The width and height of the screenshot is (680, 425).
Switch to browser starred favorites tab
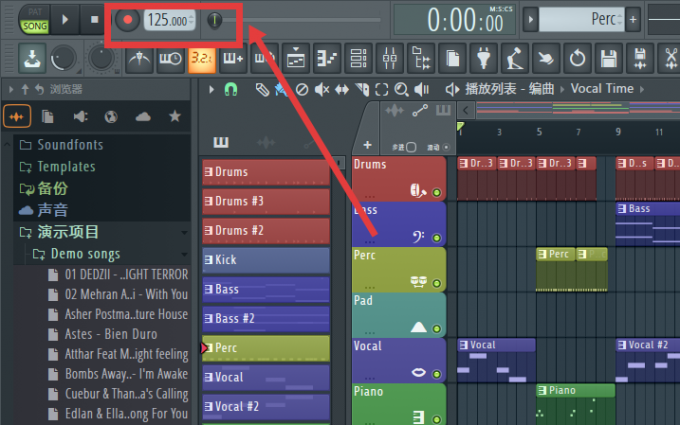click(x=175, y=116)
